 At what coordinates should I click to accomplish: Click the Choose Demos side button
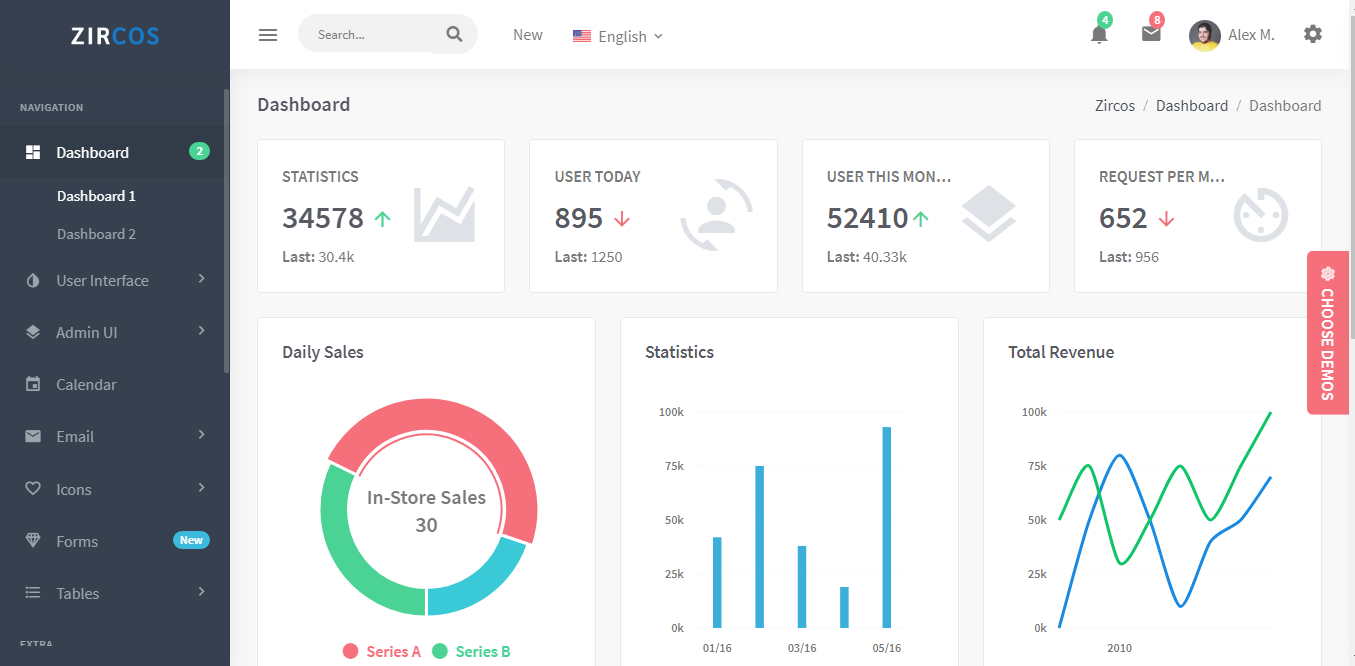(x=1326, y=332)
